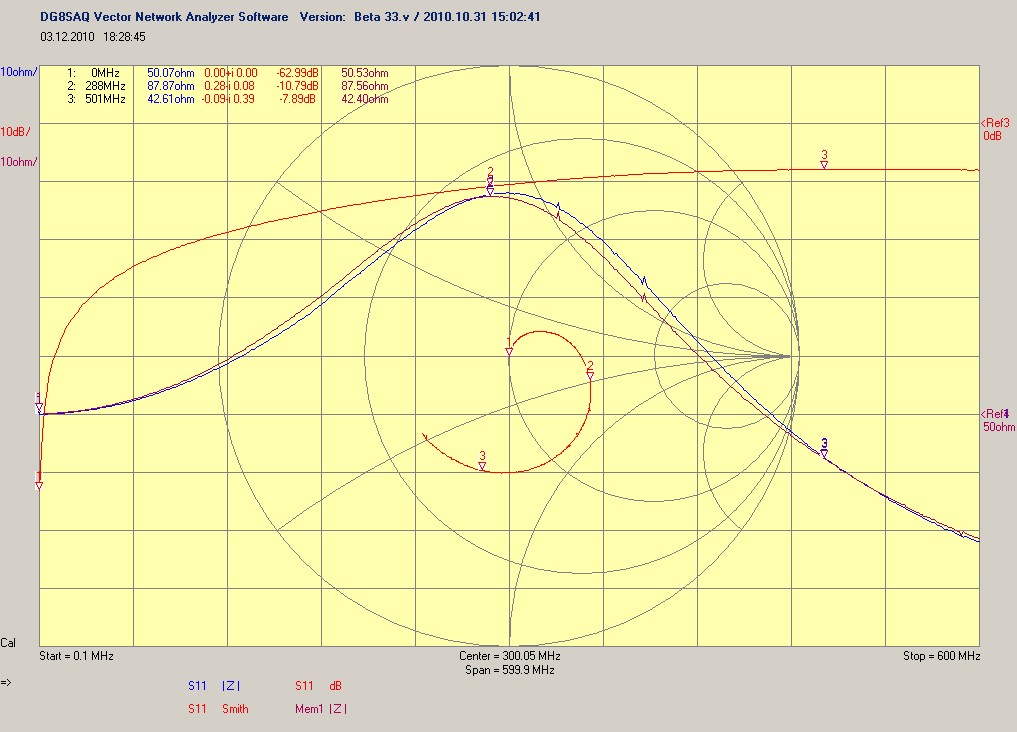The height and width of the screenshot is (732, 1017).
Task: Select the S11 Smith trace label
Action: [x=218, y=709]
